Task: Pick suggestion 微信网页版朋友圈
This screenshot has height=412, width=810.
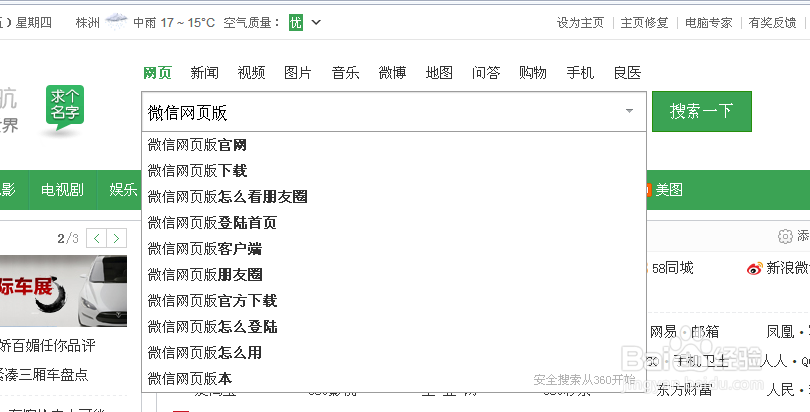Action: [394, 275]
